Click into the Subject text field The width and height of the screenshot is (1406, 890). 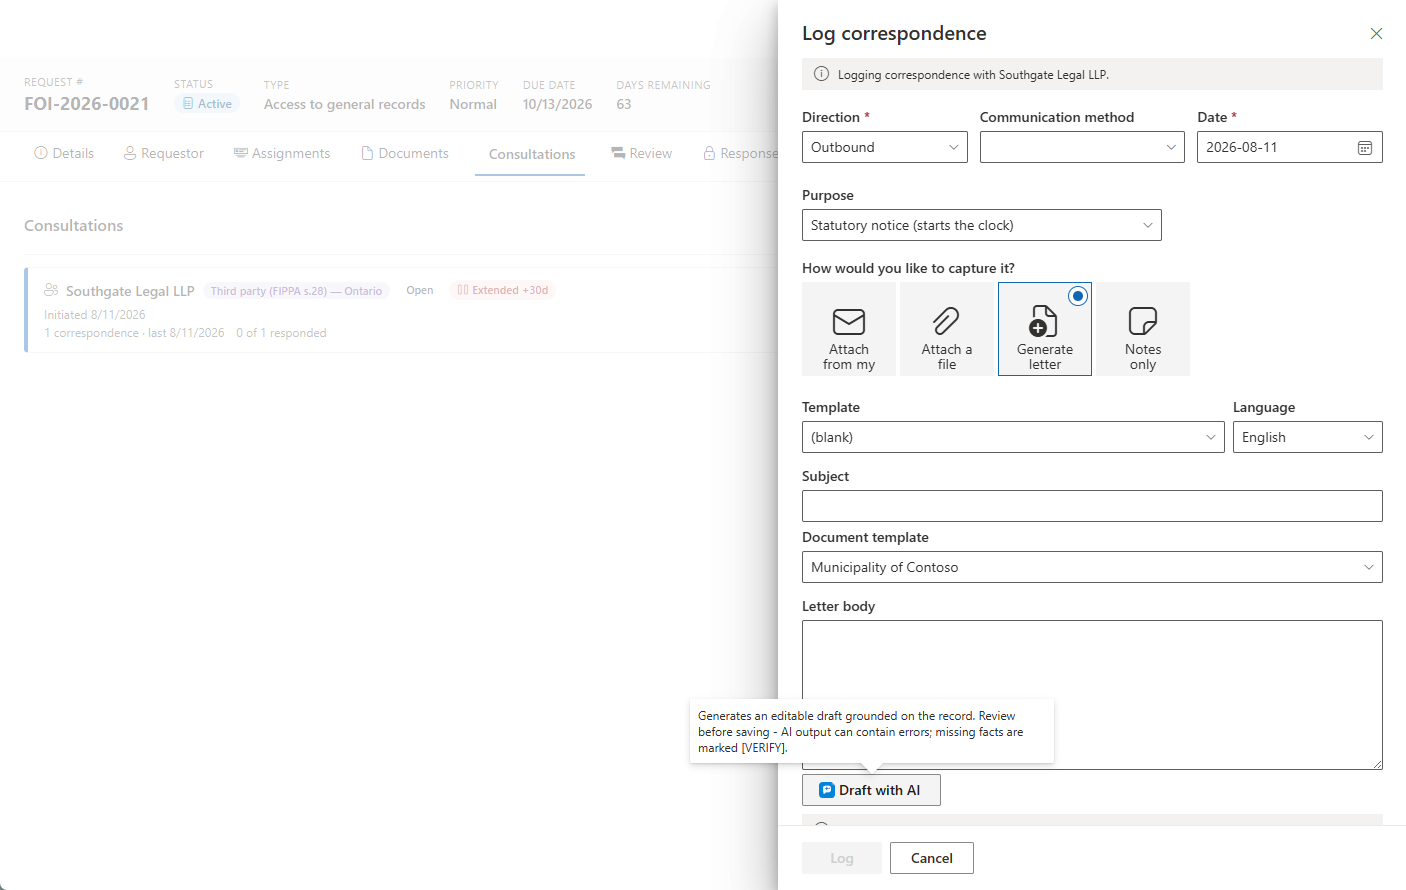(1092, 506)
